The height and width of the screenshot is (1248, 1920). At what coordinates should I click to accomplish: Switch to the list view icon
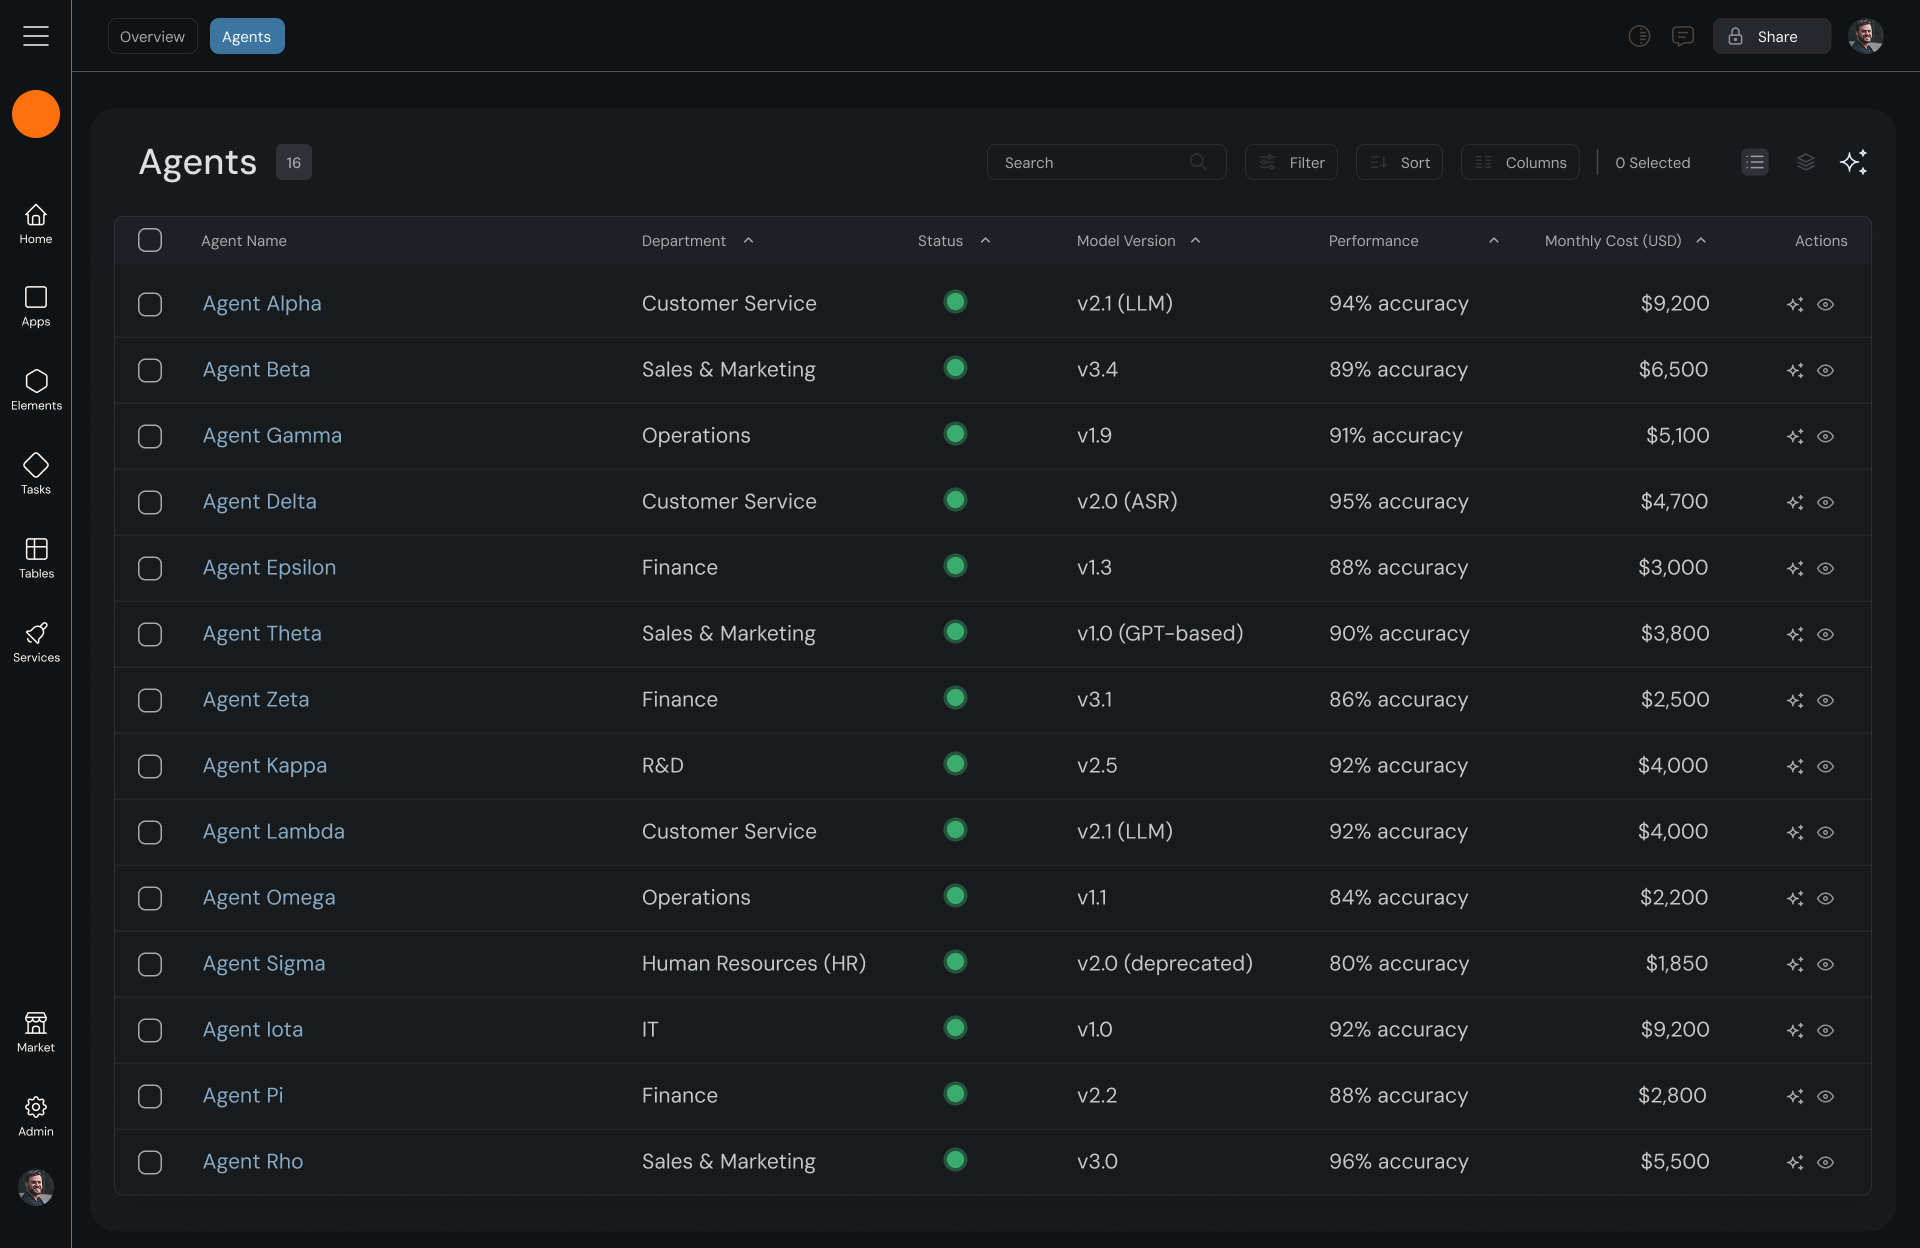(x=1754, y=162)
